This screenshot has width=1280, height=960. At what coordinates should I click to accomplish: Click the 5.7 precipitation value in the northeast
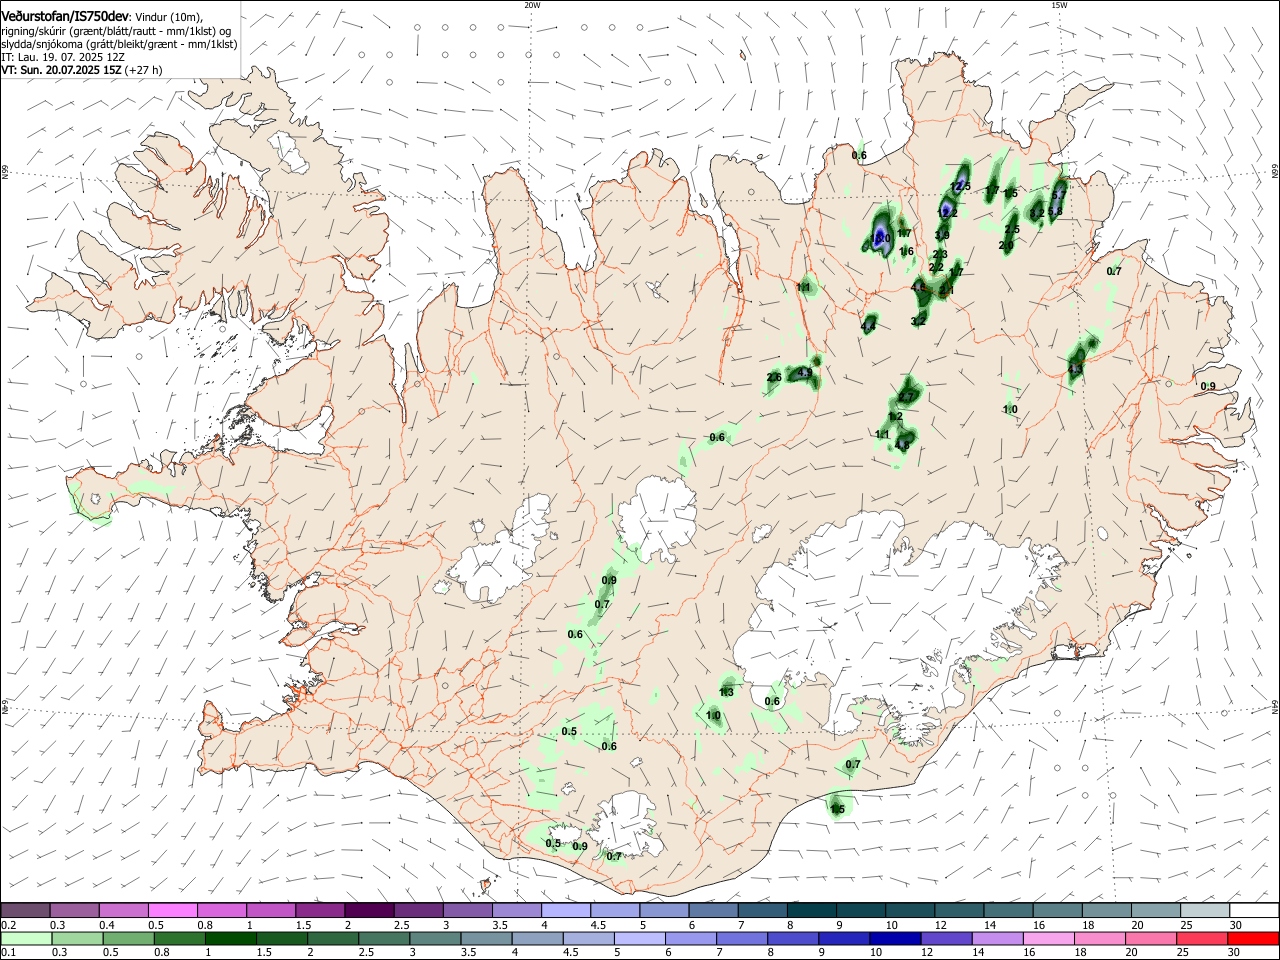pyautogui.click(x=1060, y=194)
